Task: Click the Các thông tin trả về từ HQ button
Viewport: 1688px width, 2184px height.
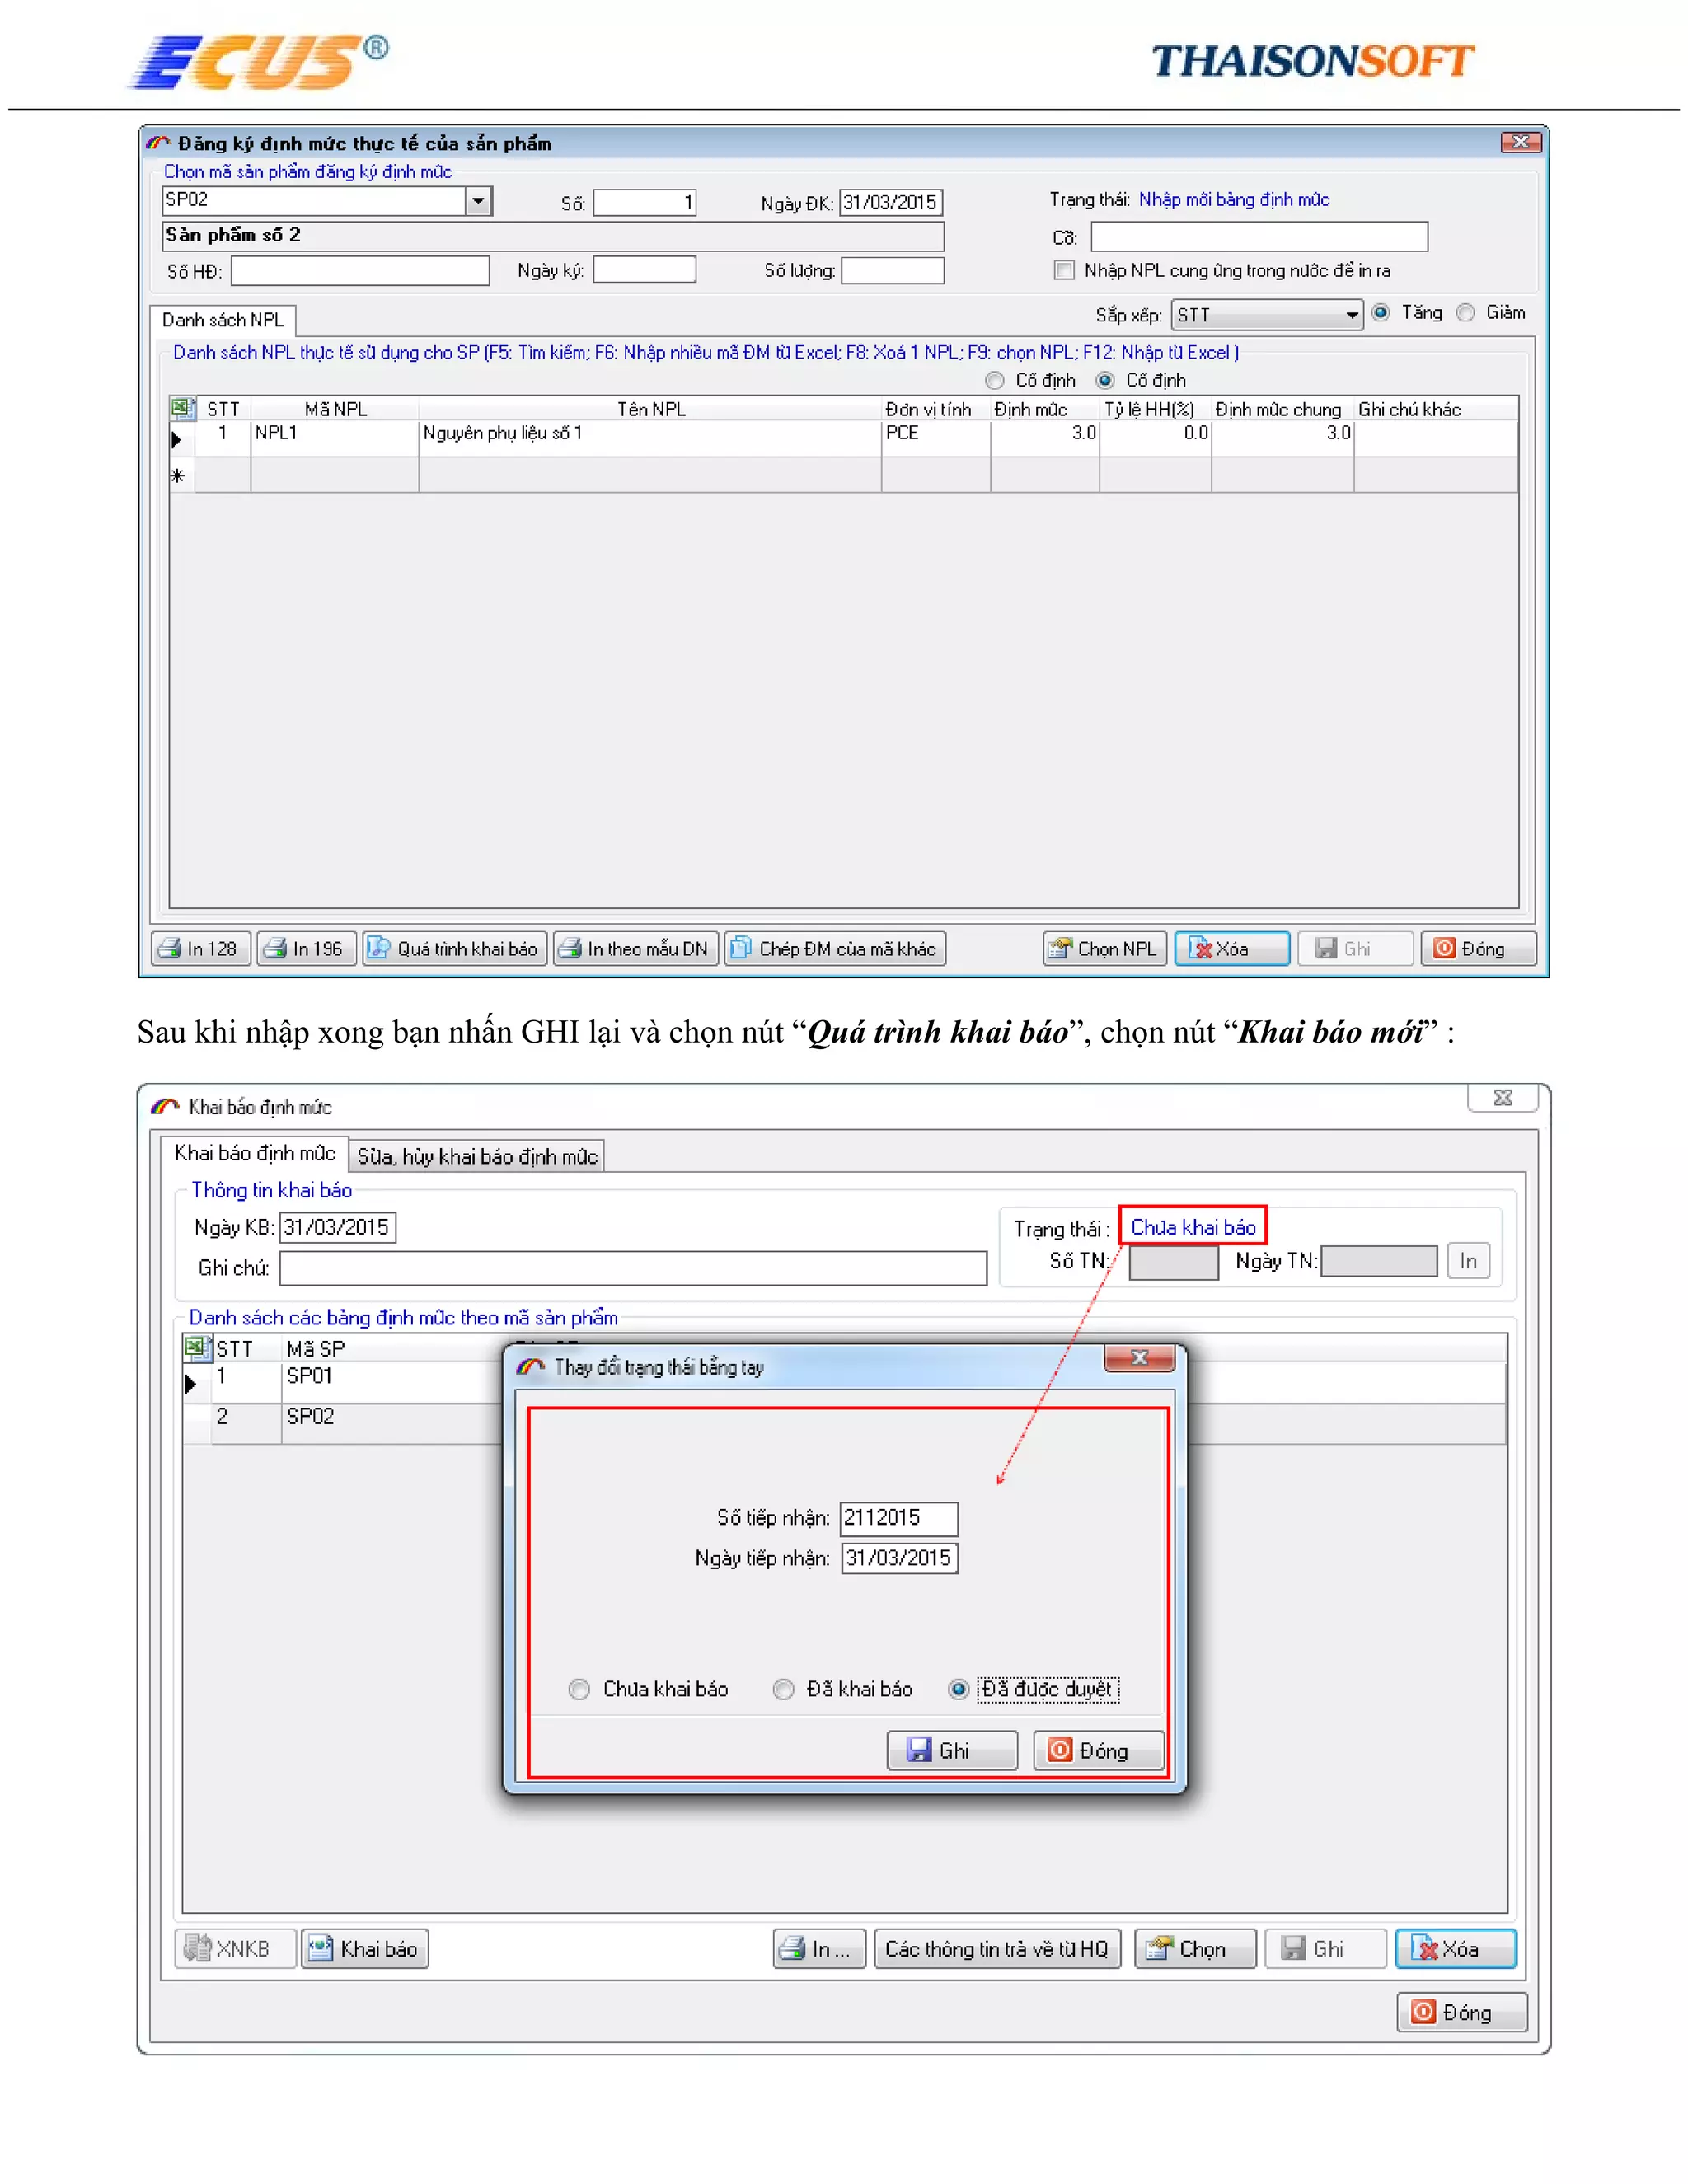Action: [x=997, y=1948]
